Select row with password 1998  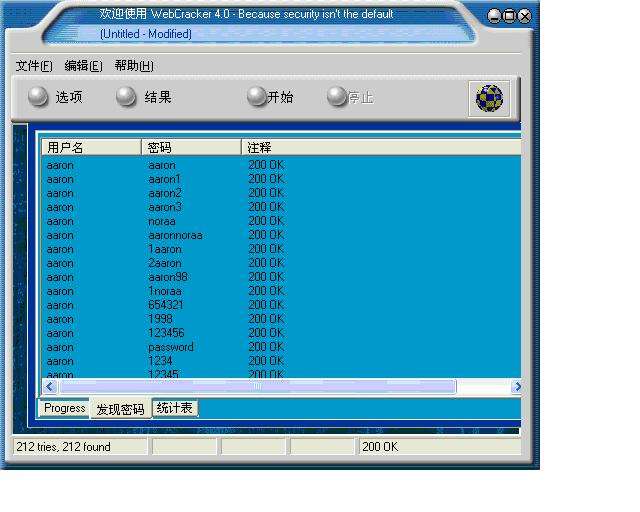281,319
